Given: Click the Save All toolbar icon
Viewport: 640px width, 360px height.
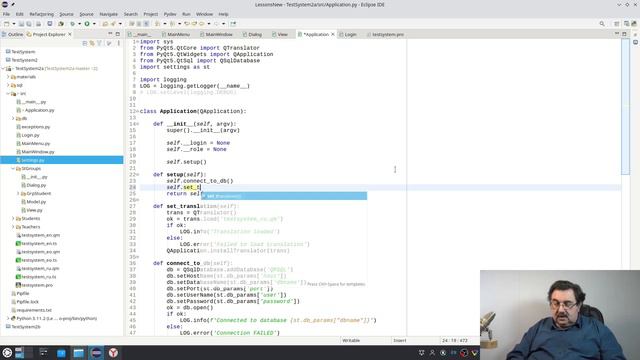Looking at the screenshot, I should pyautogui.click(x=29, y=24).
